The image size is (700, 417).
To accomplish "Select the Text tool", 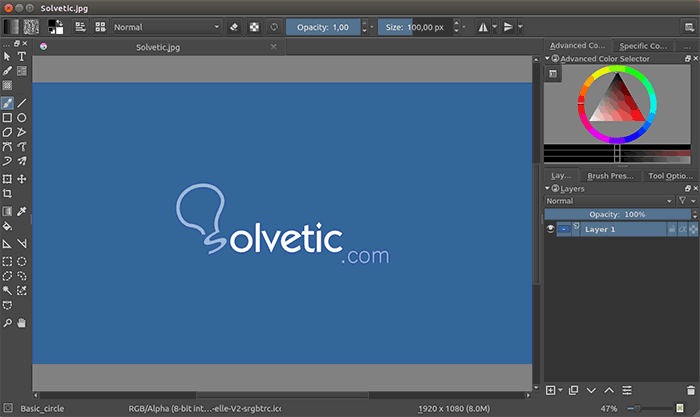I will 21,57.
